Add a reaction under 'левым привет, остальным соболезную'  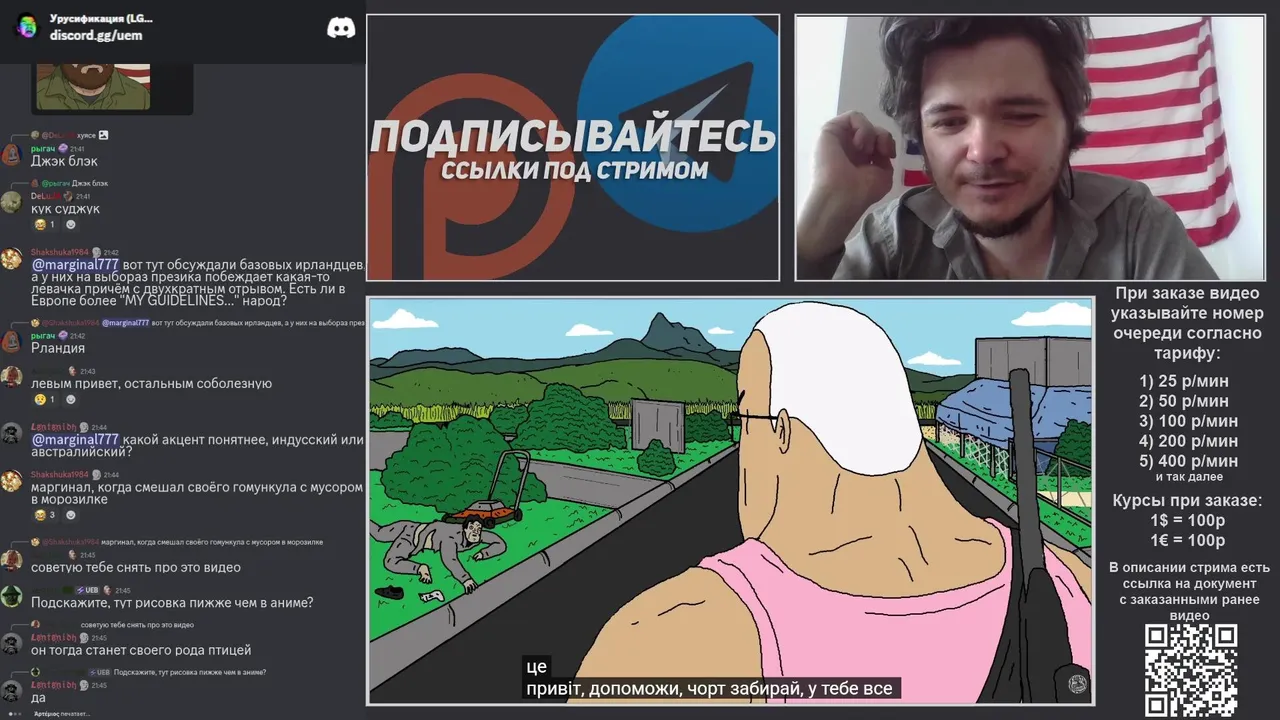[x=71, y=400]
